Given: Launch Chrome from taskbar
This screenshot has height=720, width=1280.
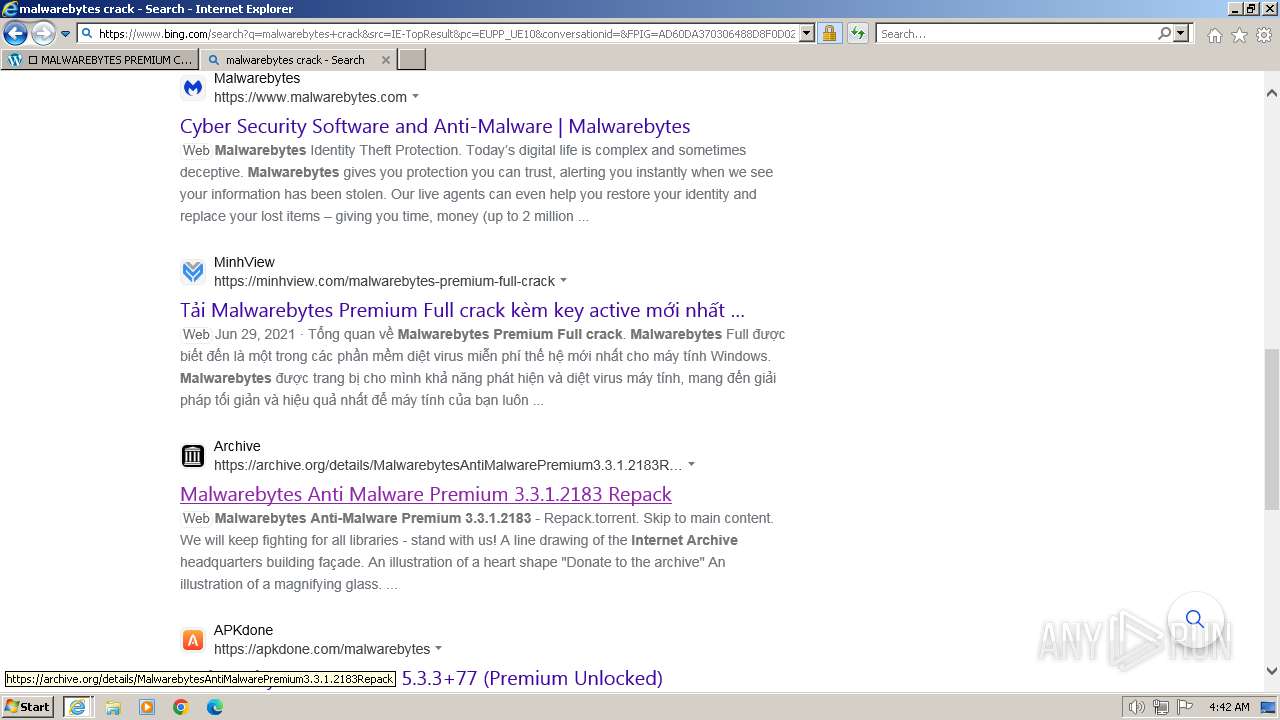Looking at the screenshot, I should click(181, 707).
